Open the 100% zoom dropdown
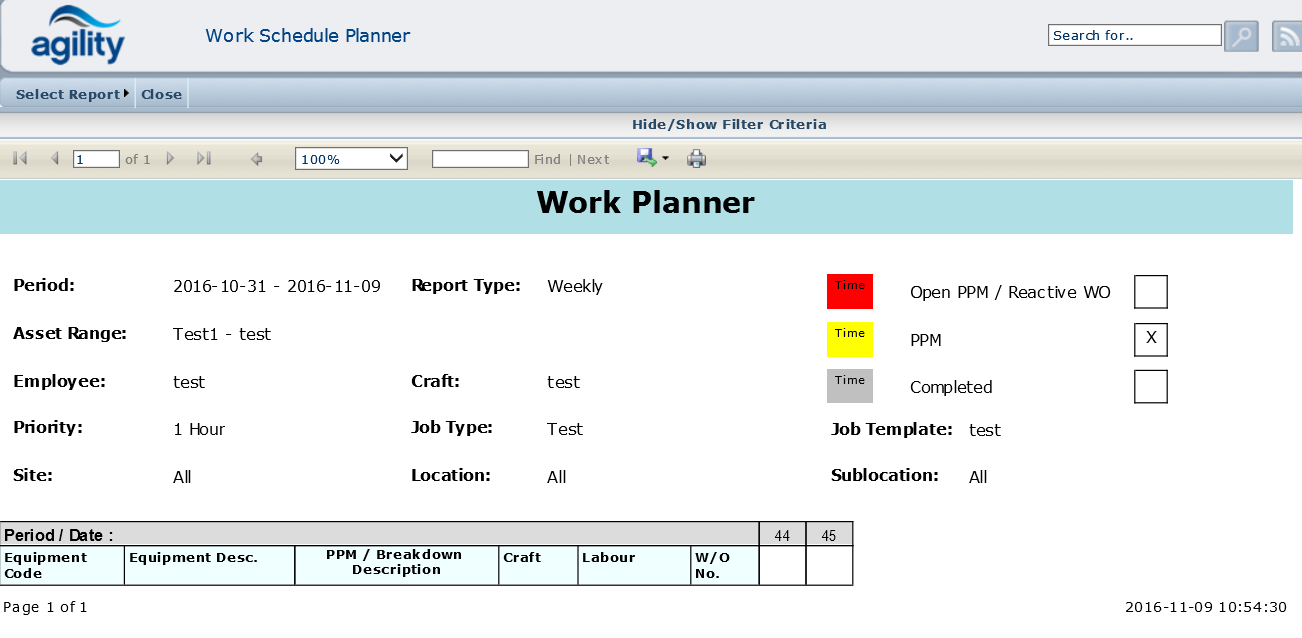 [x=351, y=158]
